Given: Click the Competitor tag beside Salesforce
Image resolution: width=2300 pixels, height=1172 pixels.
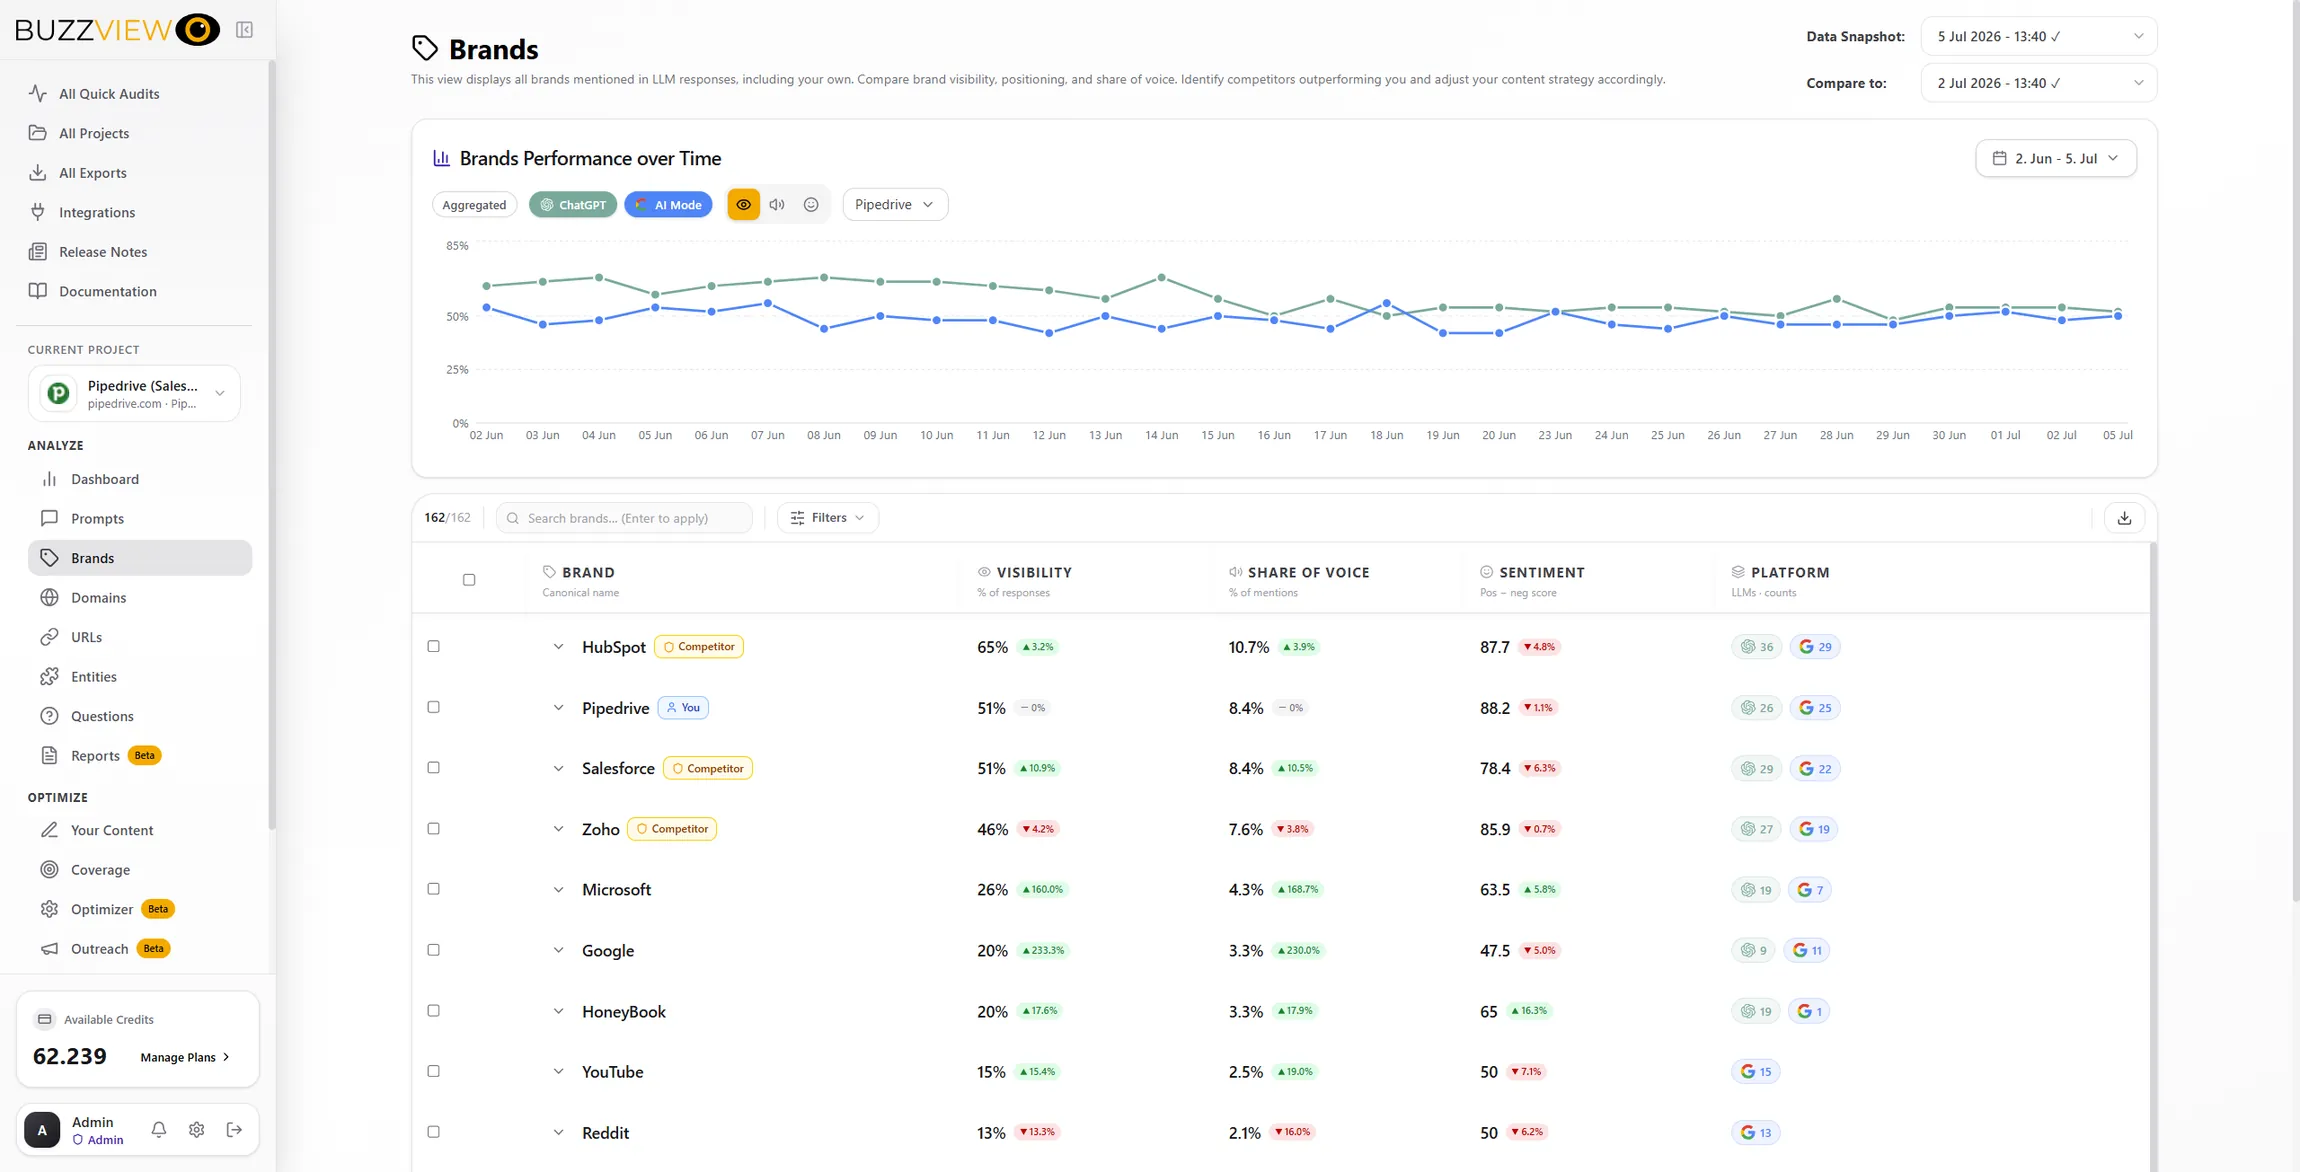Looking at the screenshot, I should pyautogui.click(x=707, y=768).
